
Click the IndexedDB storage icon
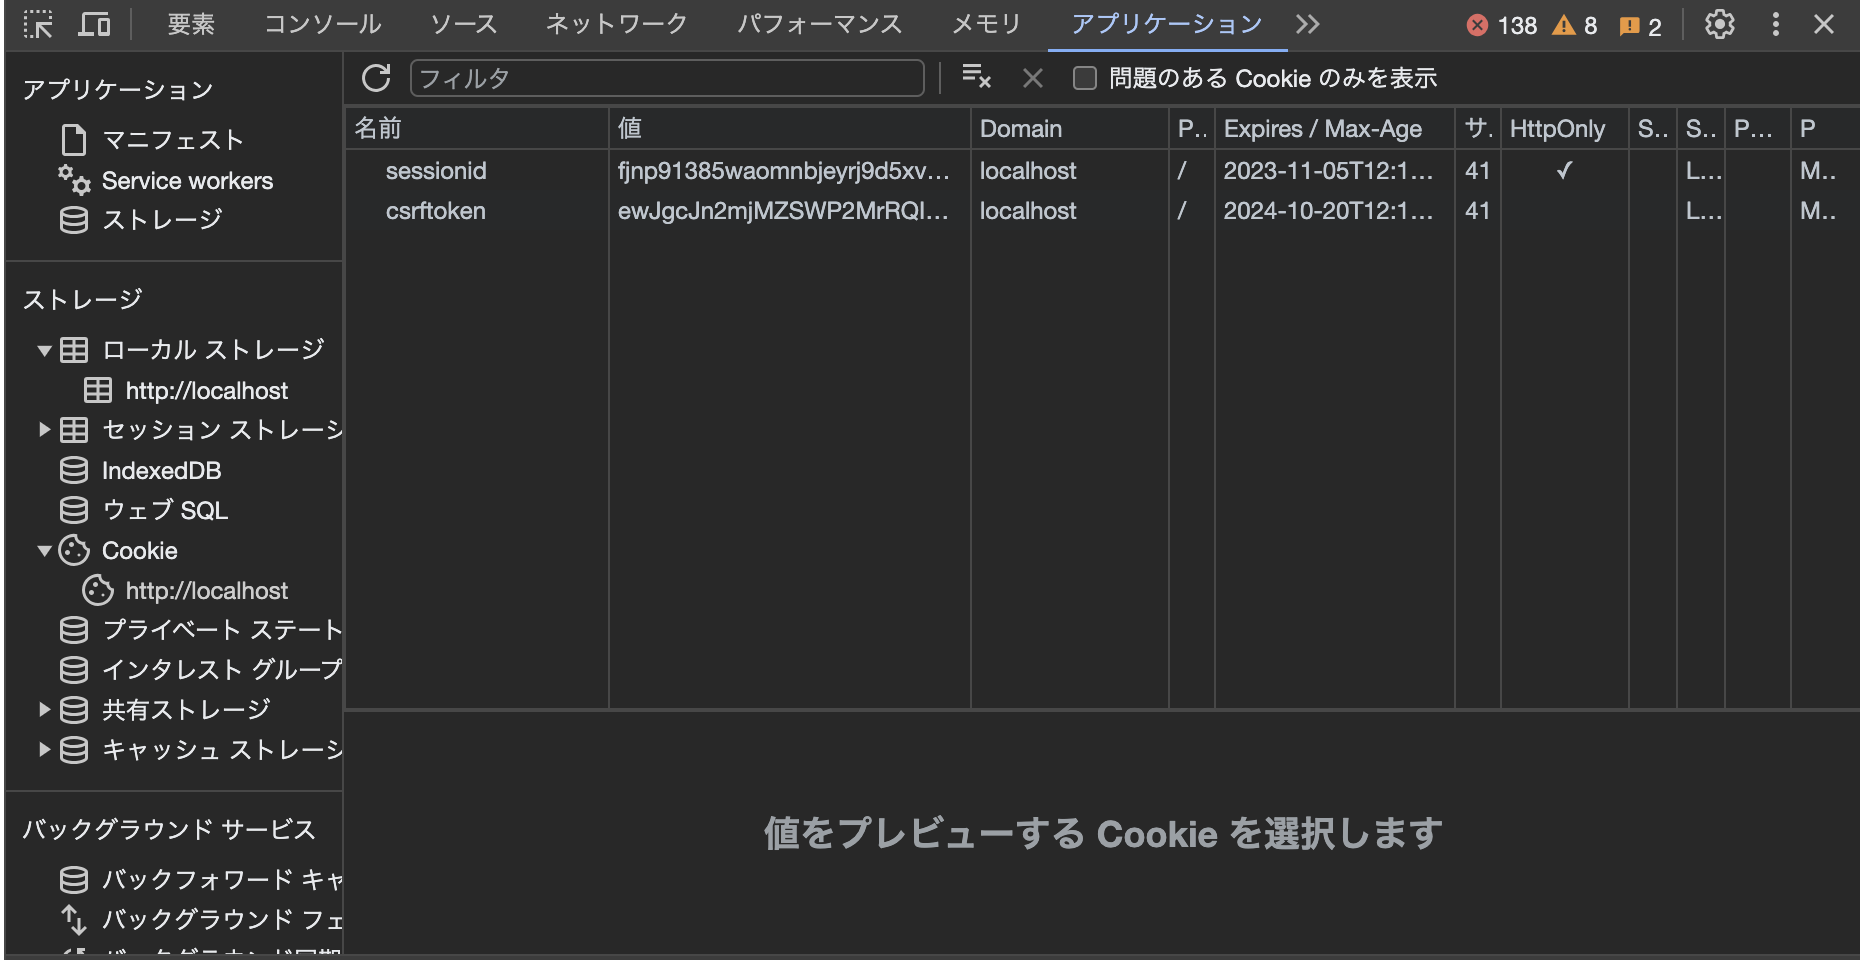tap(73, 470)
